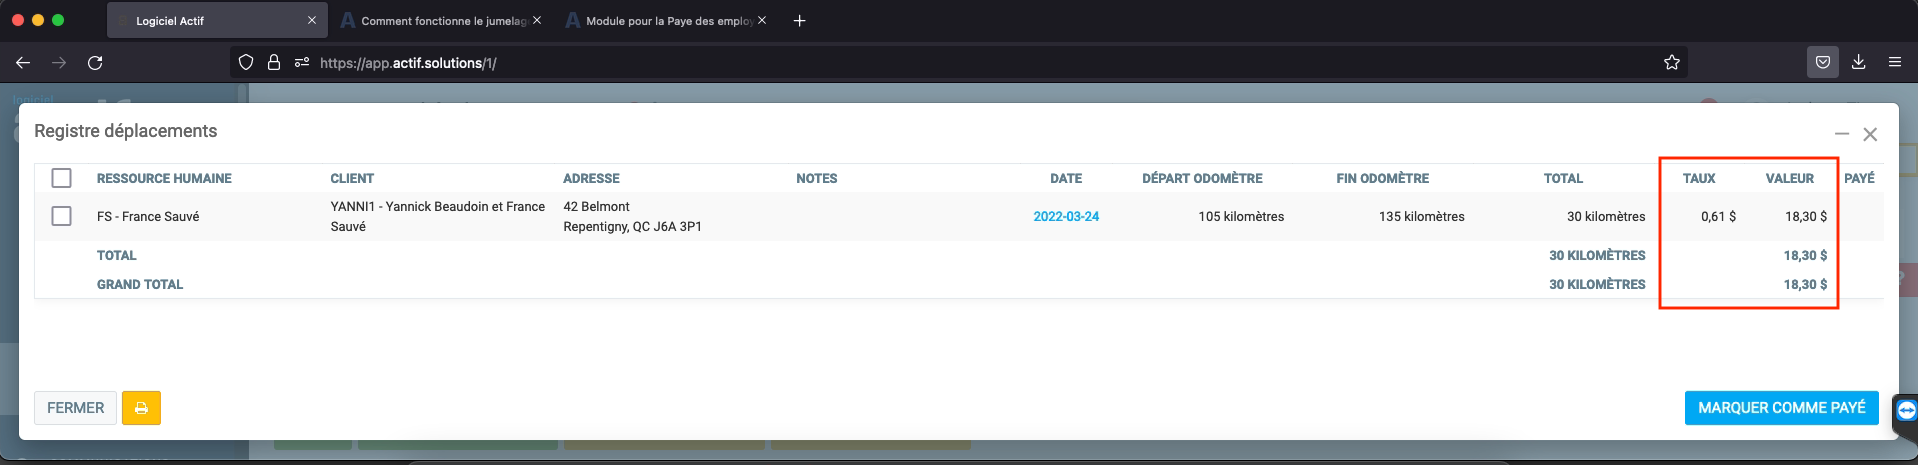The height and width of the screenshot is (465, 1918).
Task: Click the browser reload icon
Action: (95, 63)
